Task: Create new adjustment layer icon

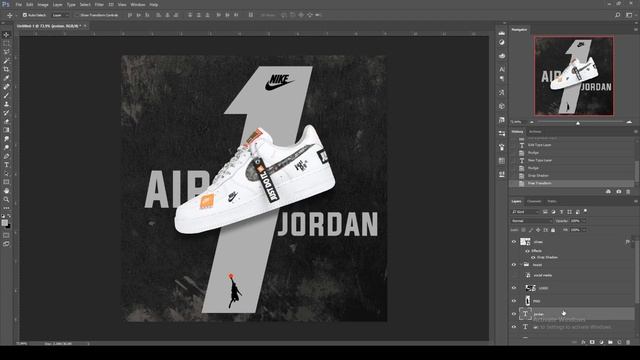Action: (x=601, y=342)
